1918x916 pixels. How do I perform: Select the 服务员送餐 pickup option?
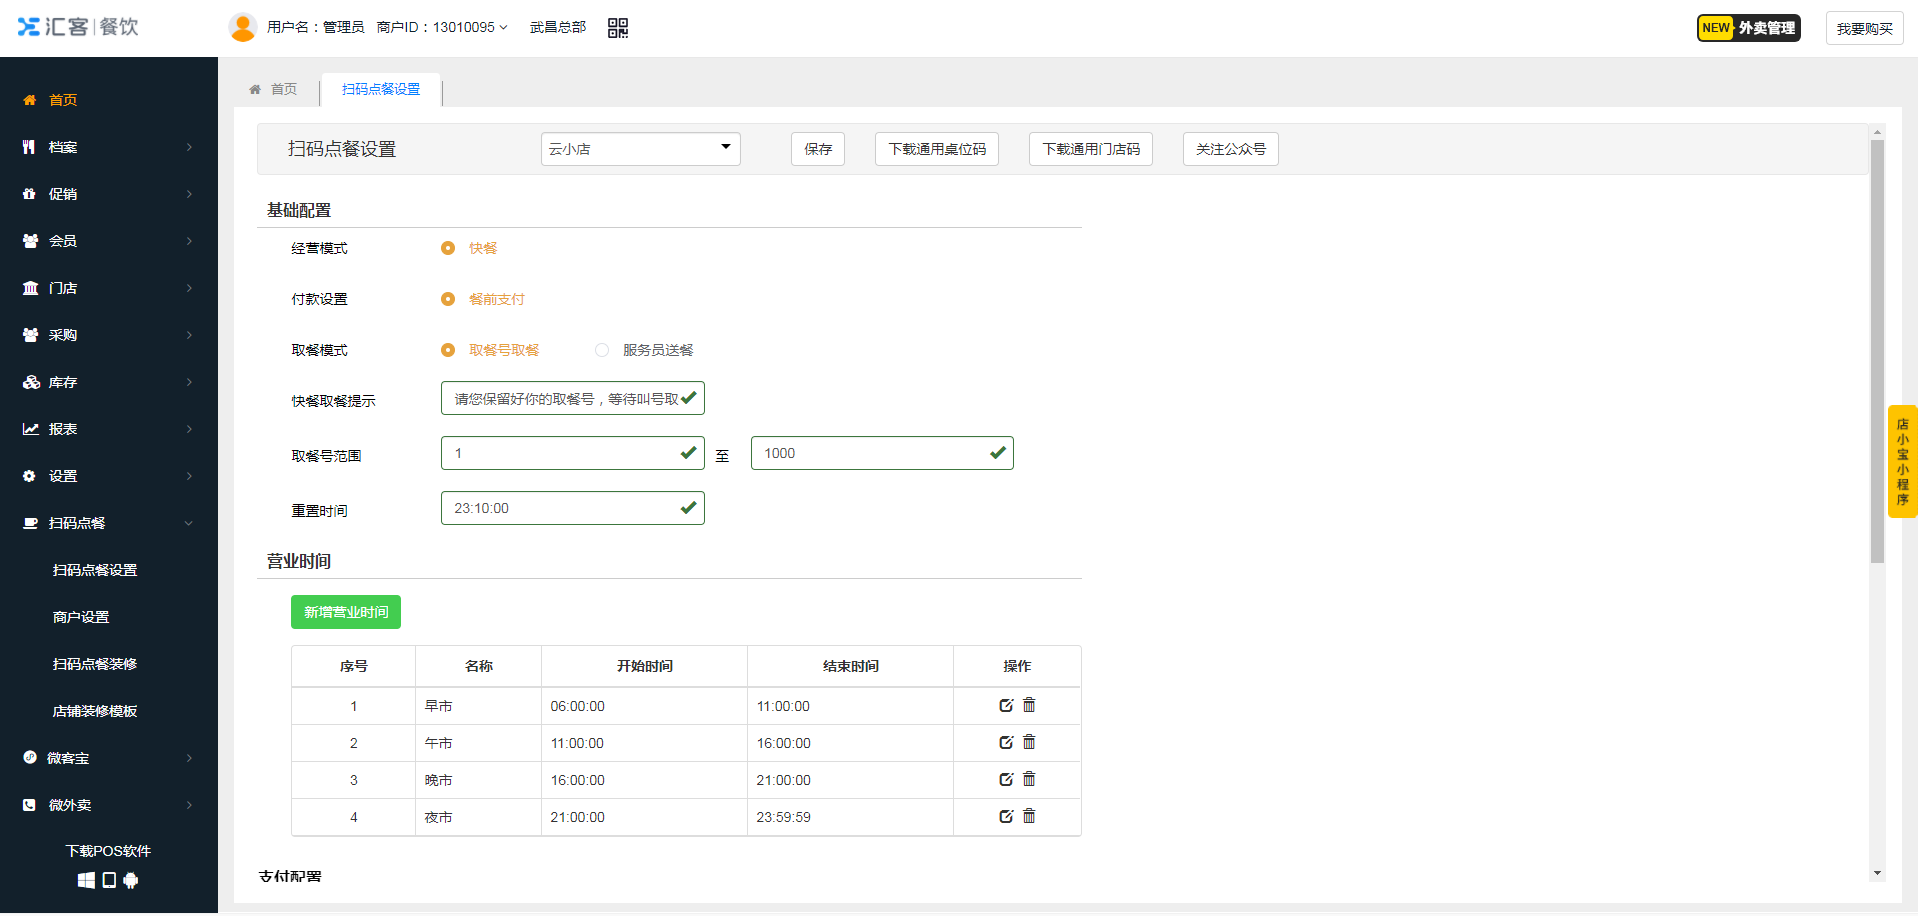click(x=601, y=350)
